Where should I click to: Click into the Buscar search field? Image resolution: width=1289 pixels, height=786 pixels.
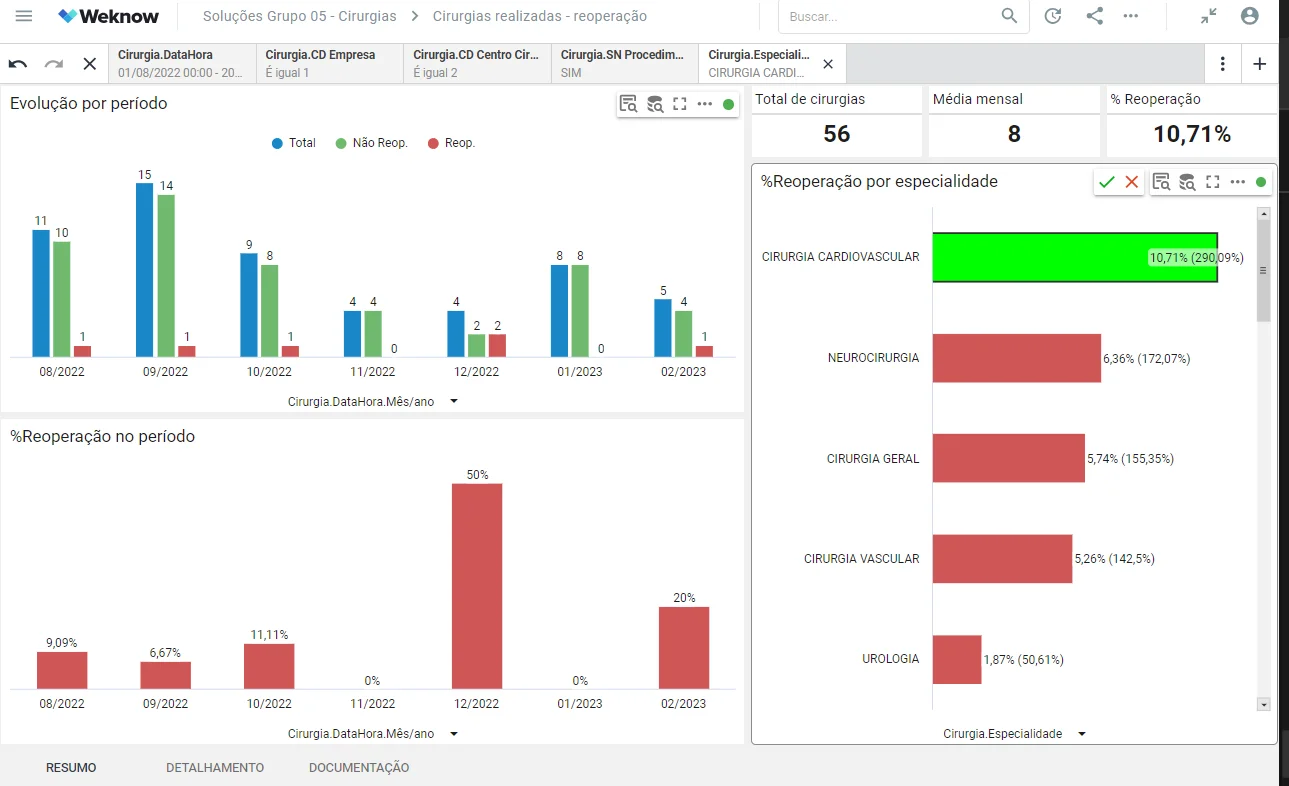pos(890,16)
